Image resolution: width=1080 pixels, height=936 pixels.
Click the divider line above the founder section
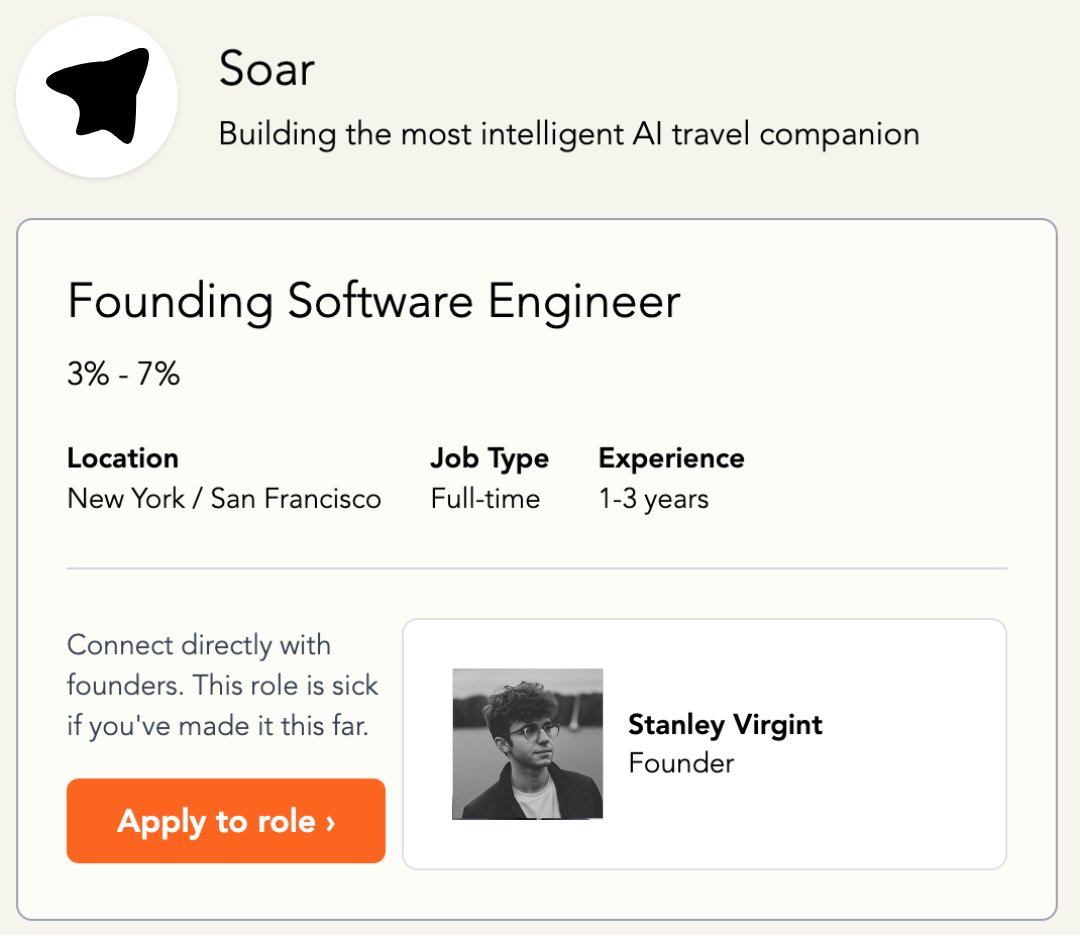536,568
